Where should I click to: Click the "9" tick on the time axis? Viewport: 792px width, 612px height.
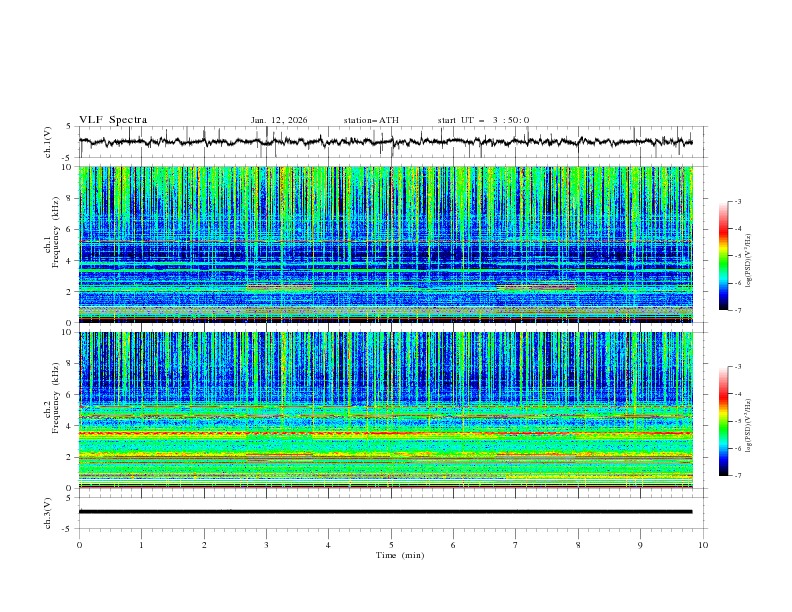tap(640, 545)
